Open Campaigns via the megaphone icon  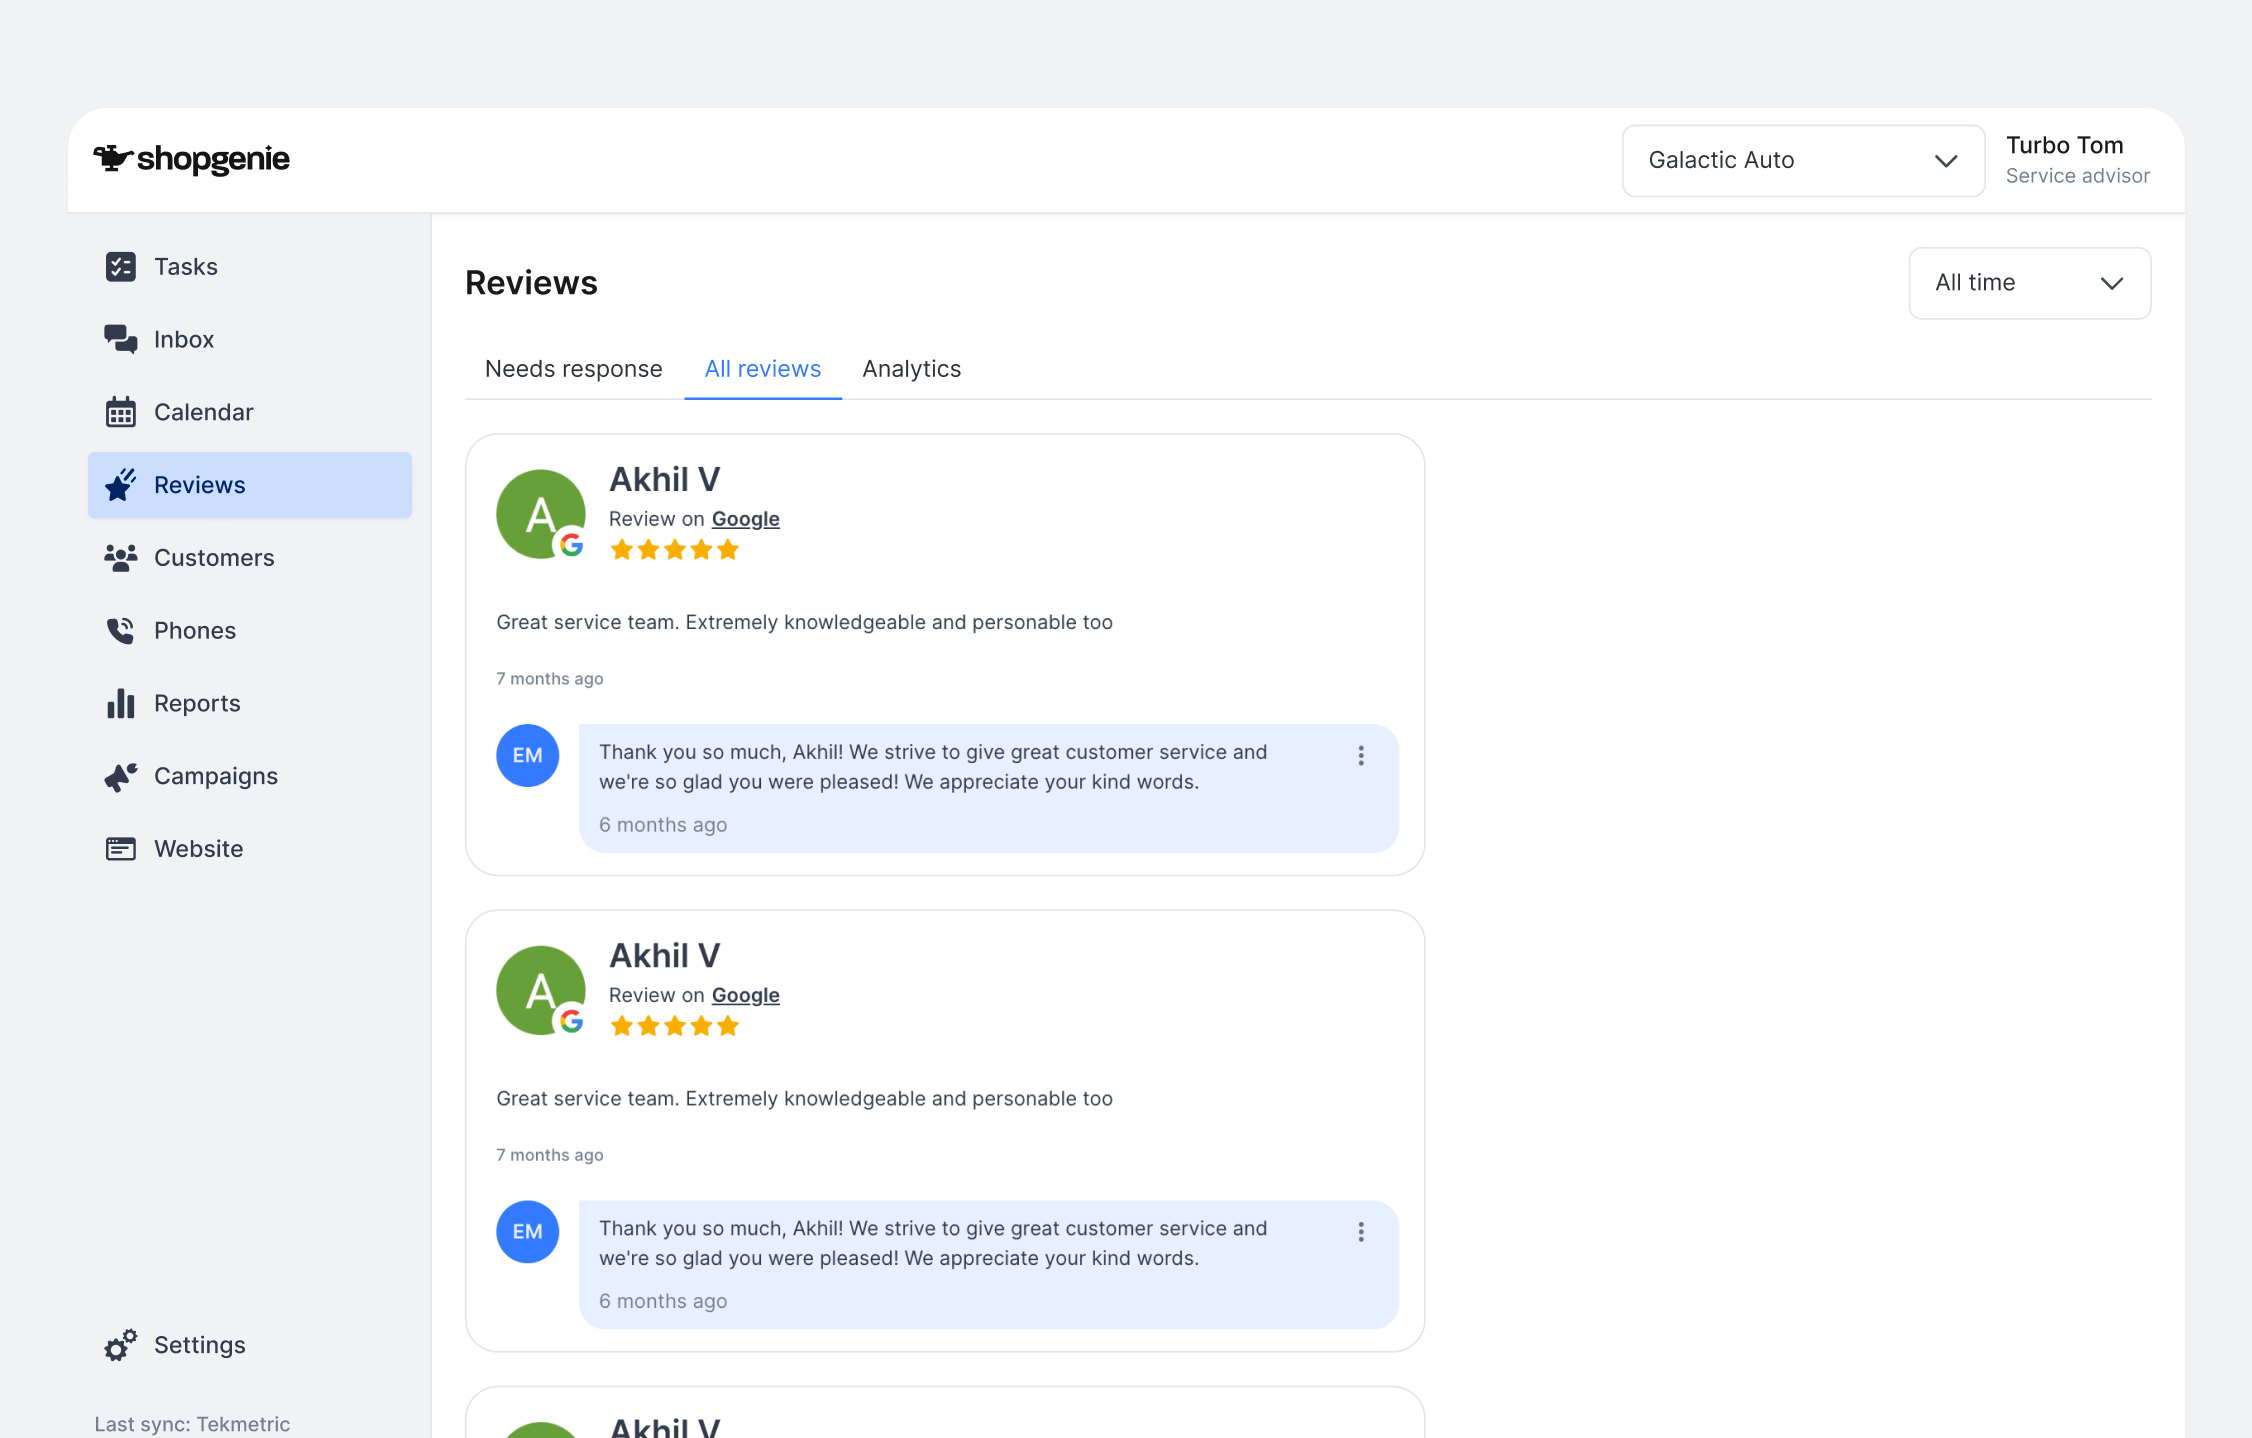[120, 776]
